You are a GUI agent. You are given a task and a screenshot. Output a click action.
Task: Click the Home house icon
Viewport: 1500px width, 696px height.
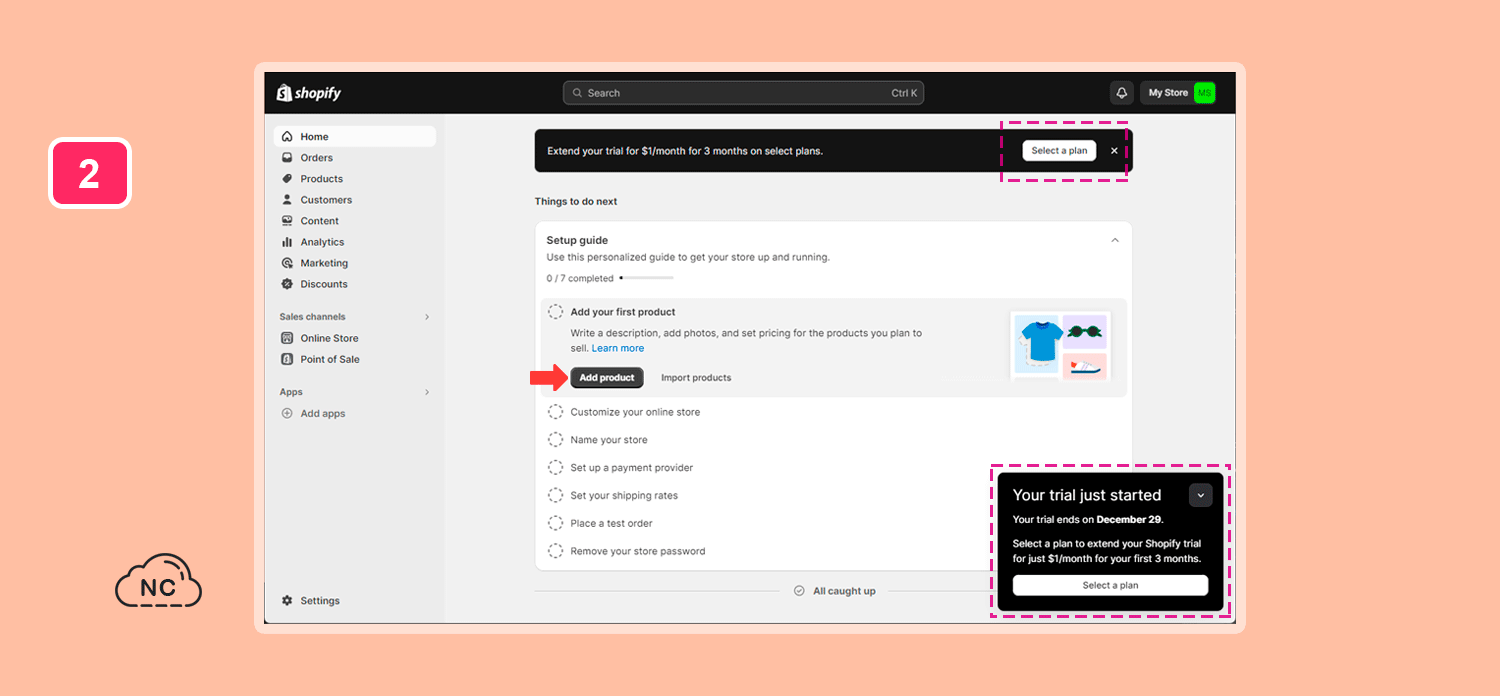coord(287,137)
